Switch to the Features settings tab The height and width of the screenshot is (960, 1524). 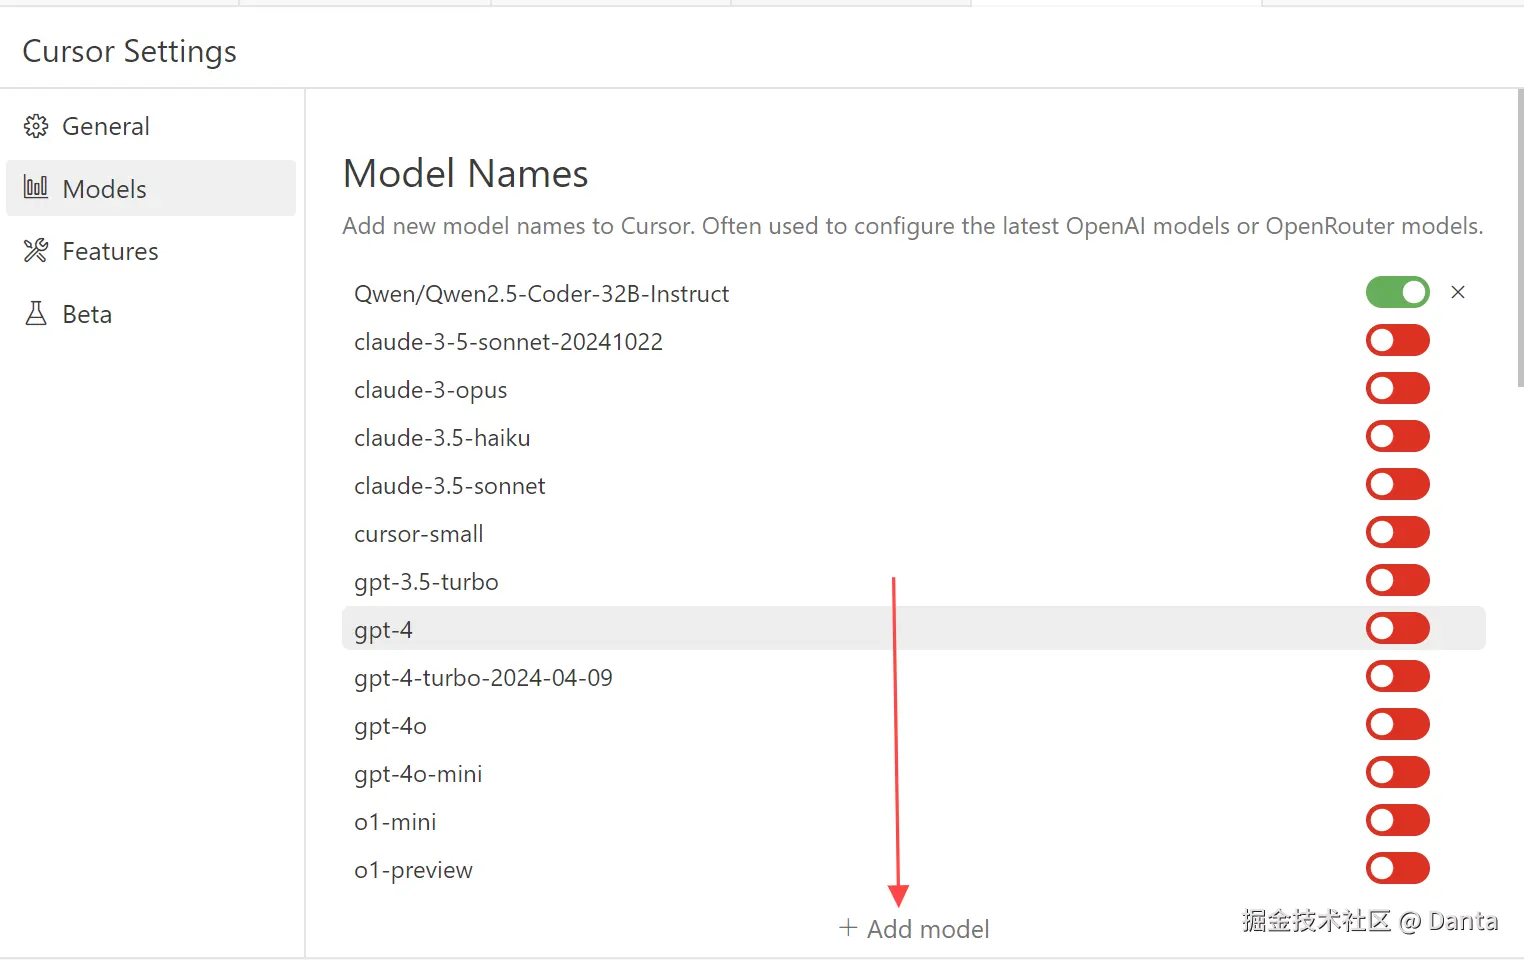[x=110, y=251]
